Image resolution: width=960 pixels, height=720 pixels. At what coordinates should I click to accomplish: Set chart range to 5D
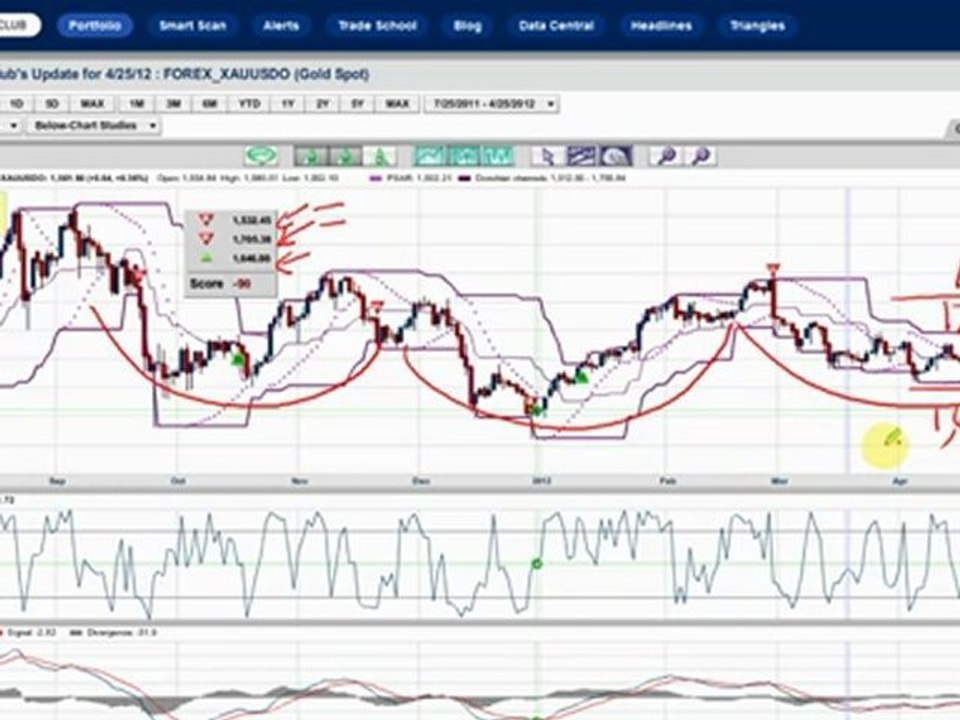coord(52,103)
